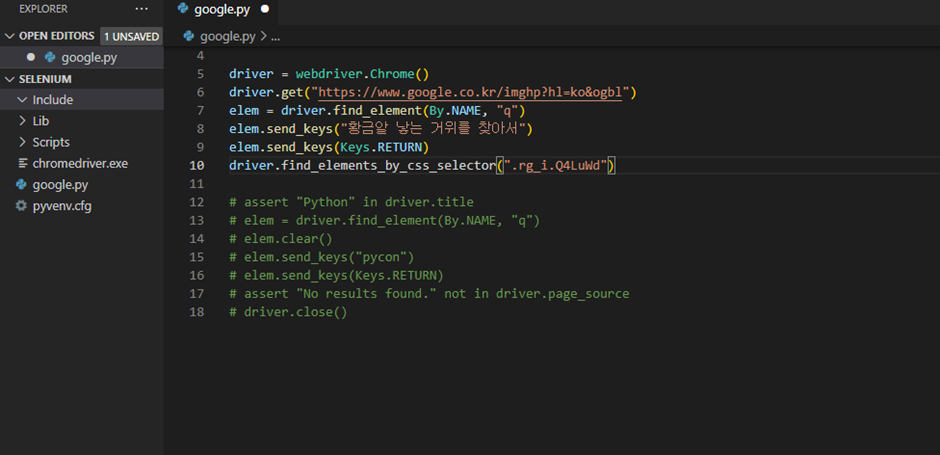Viewport: 940px width, 455px height.
Task: Click webdriver.Chrome() on line 5
Action: 362,74
